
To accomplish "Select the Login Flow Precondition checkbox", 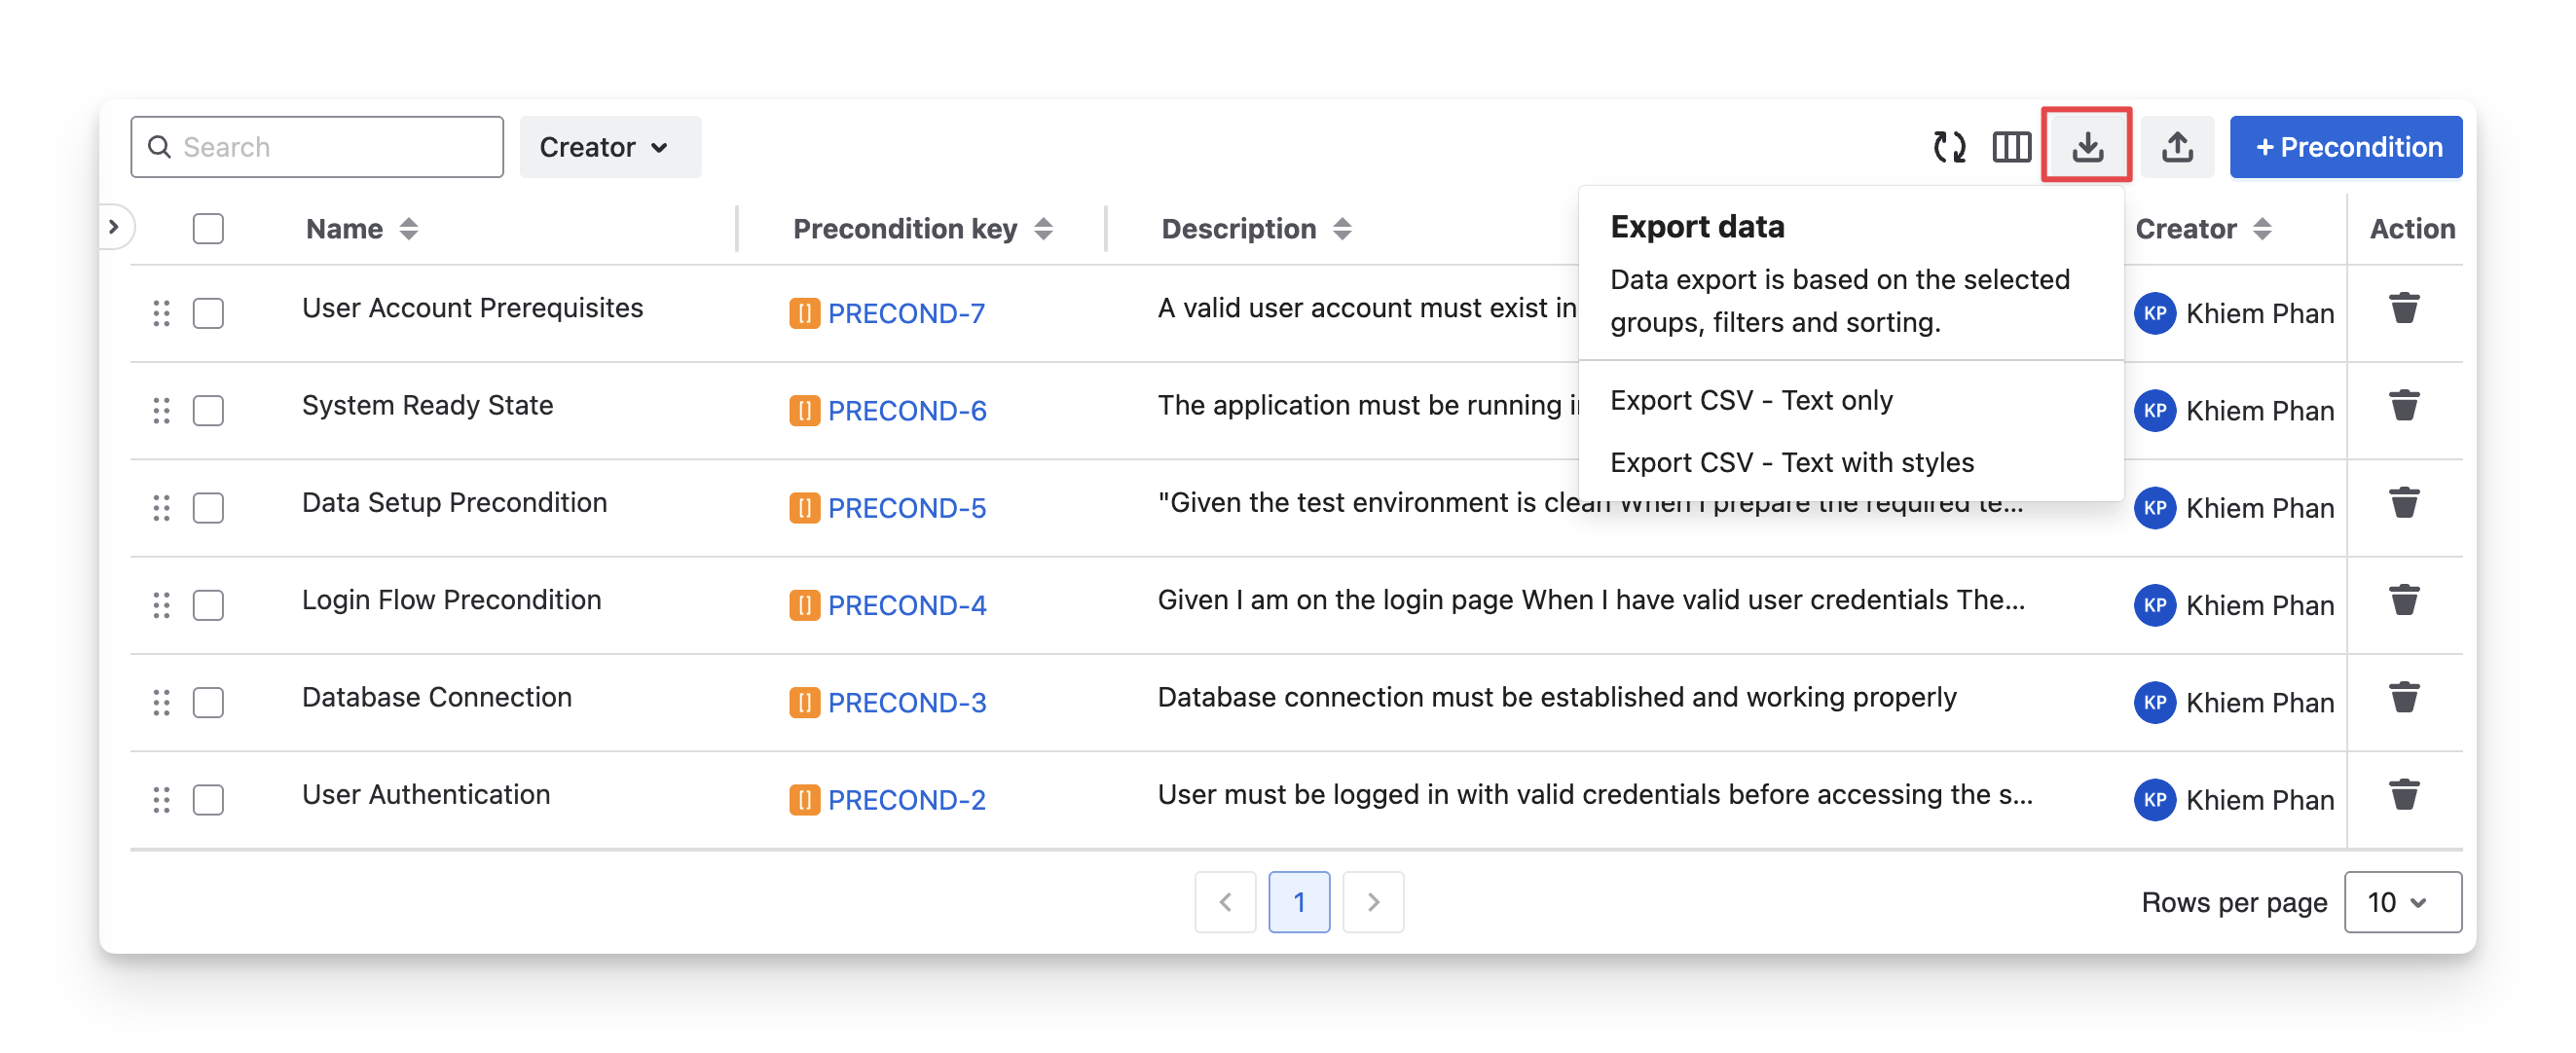I will pos(208,605).
